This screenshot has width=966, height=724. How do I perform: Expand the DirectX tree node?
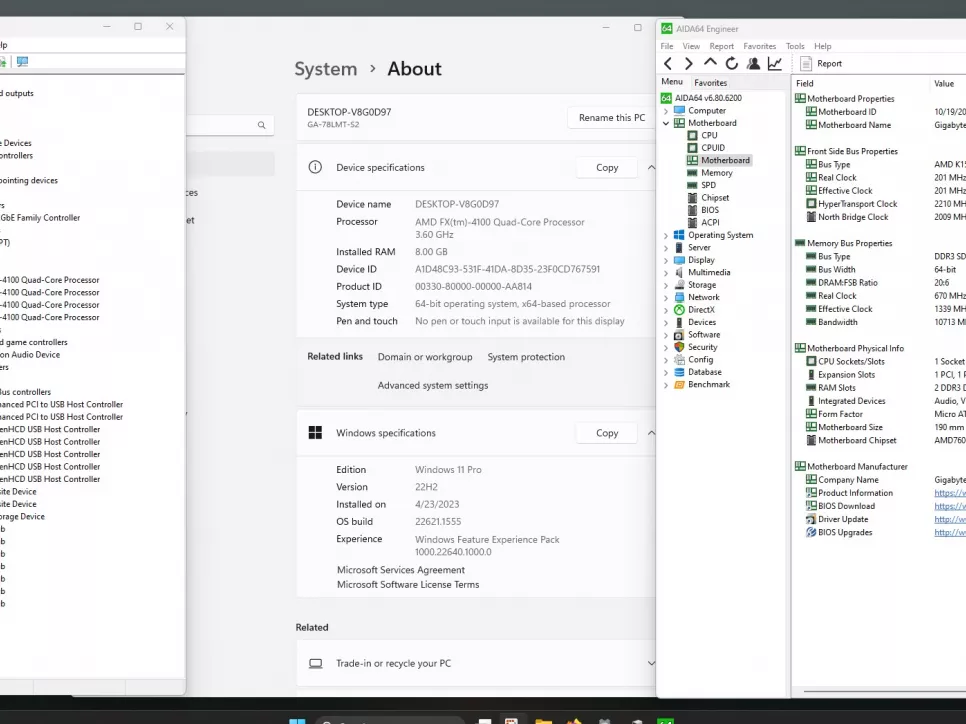pos(666,310)
